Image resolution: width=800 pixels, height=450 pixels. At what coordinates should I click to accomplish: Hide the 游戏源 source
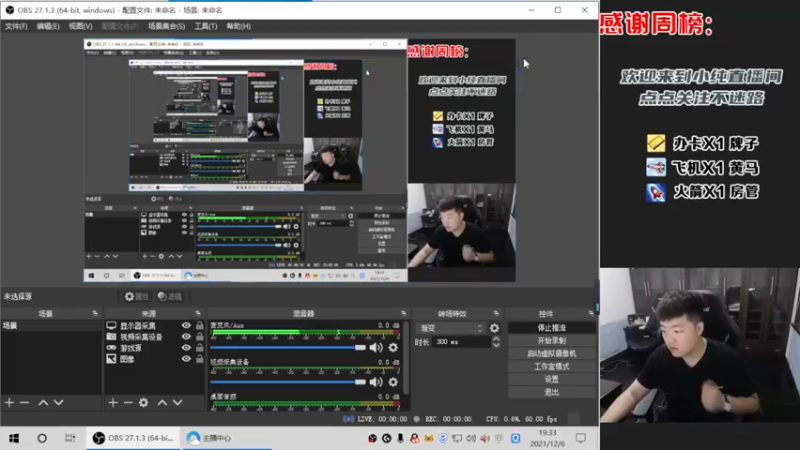[x=186, y=348]
